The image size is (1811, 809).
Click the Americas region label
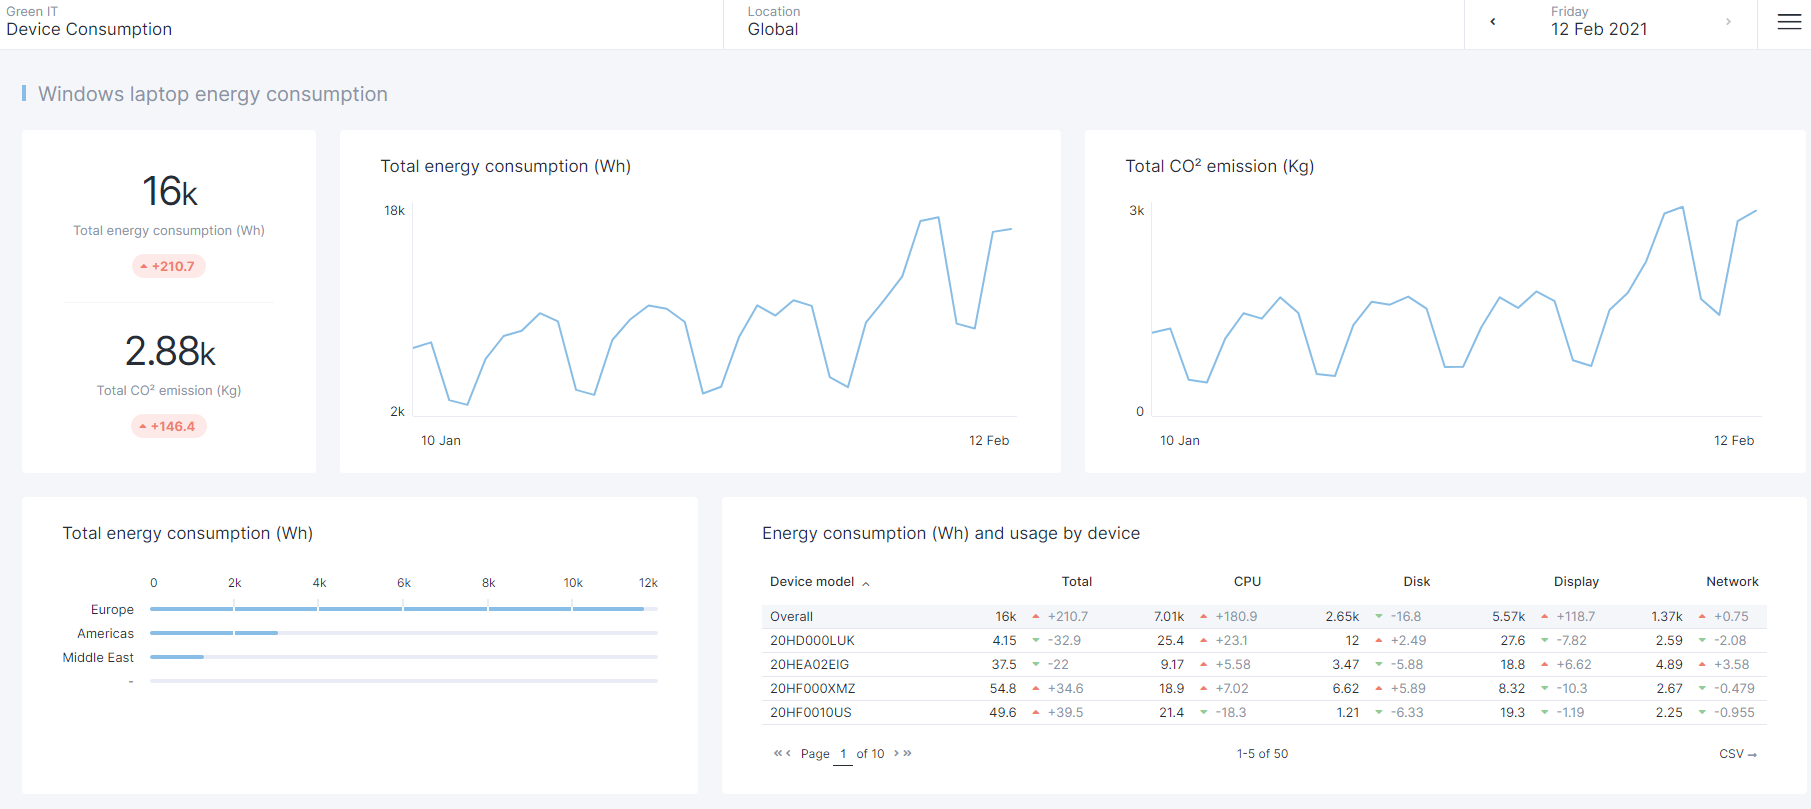coord(105,633)
